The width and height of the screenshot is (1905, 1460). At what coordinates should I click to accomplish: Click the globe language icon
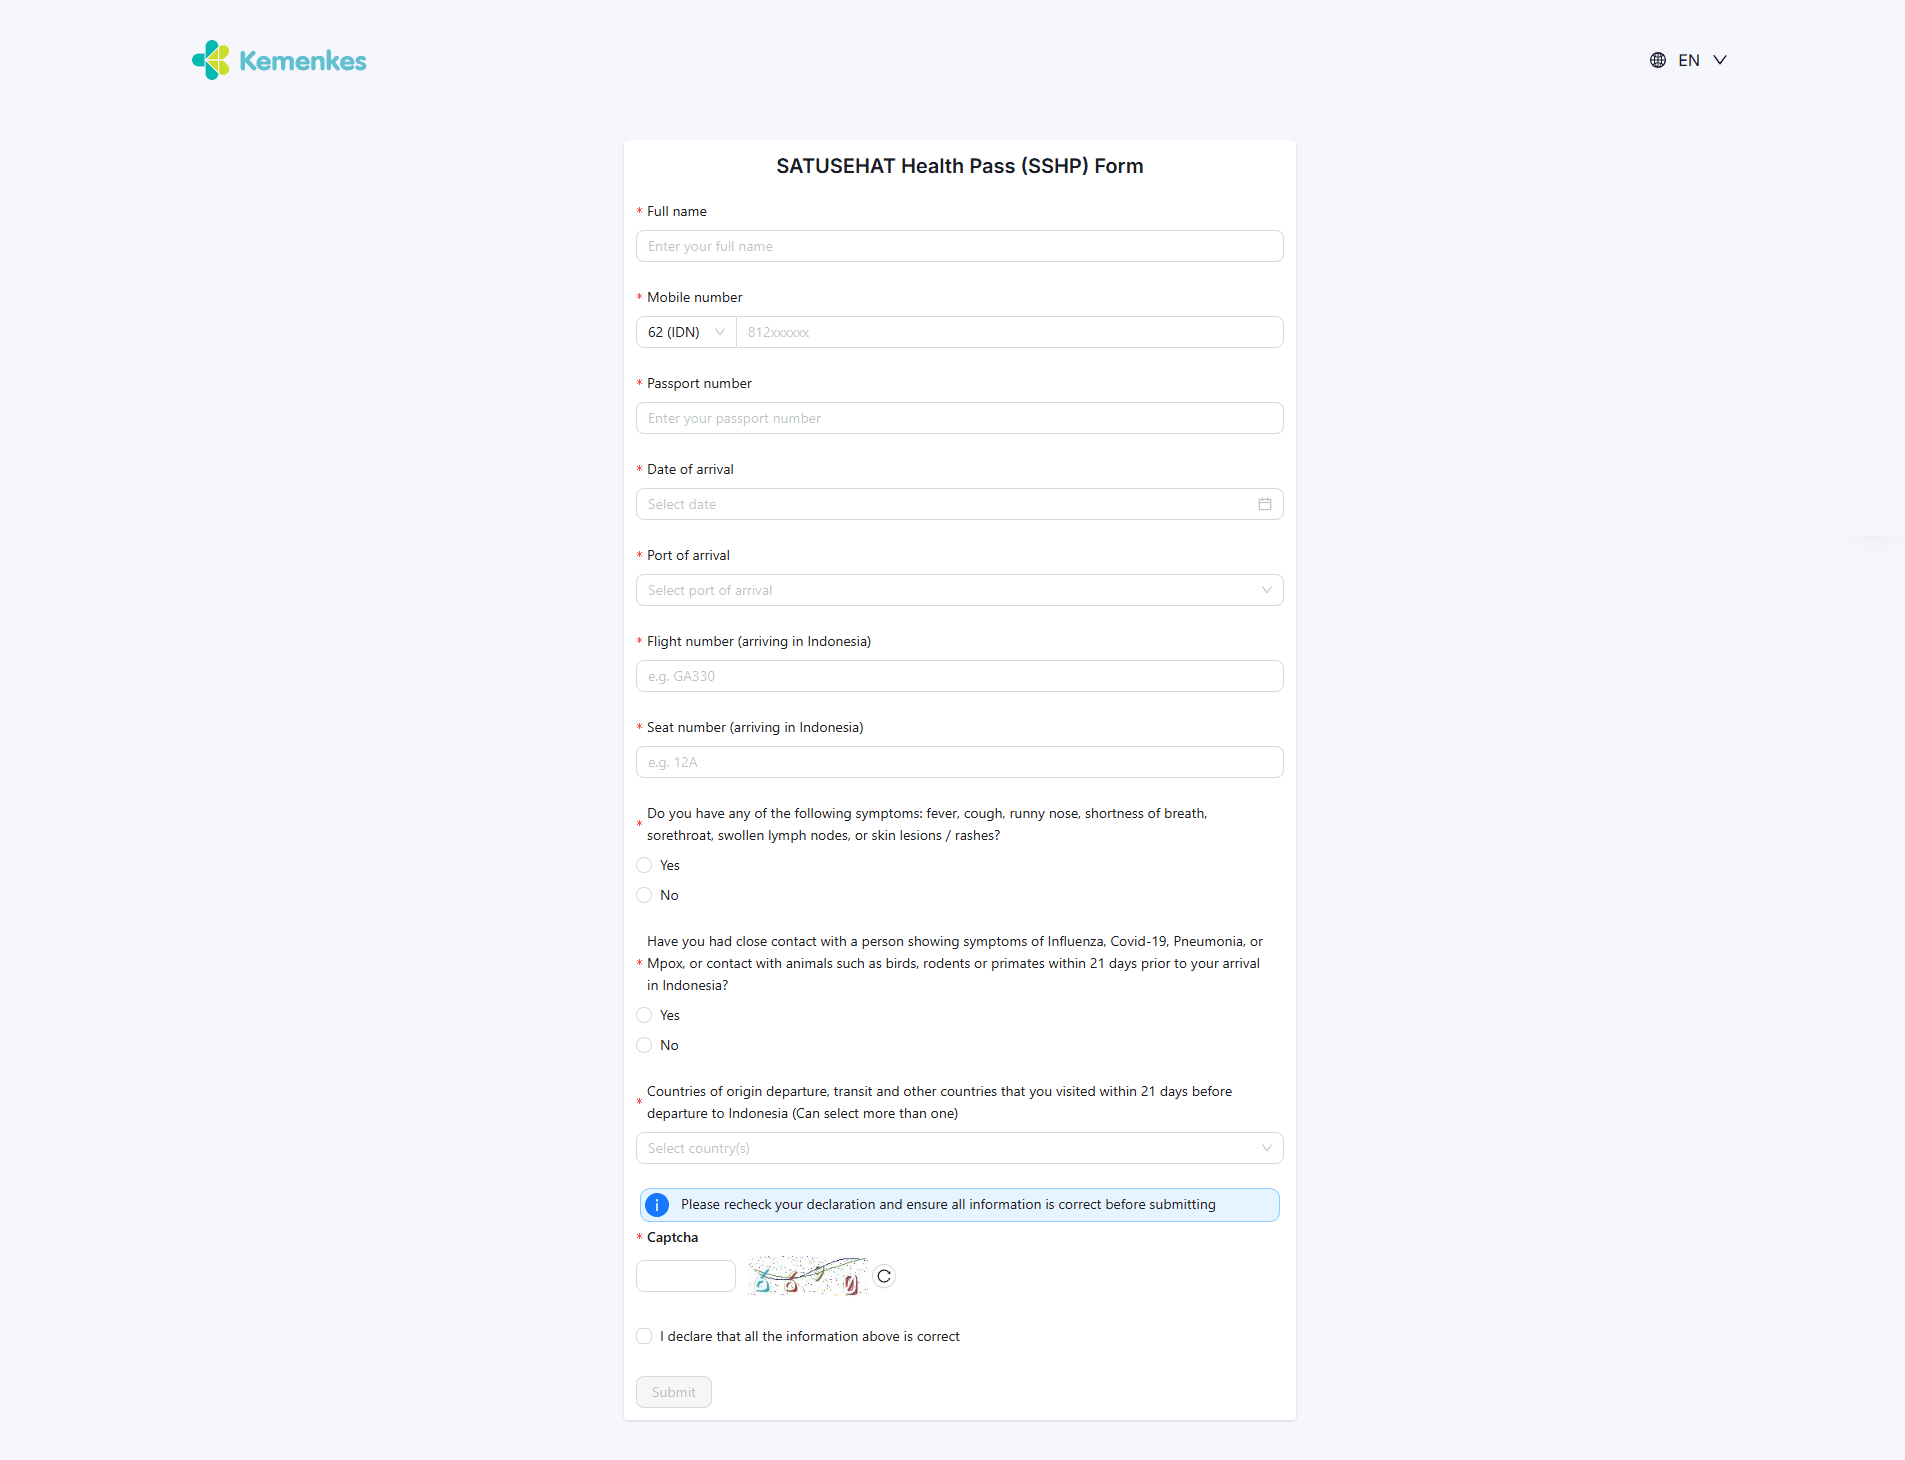point(1658,60)
